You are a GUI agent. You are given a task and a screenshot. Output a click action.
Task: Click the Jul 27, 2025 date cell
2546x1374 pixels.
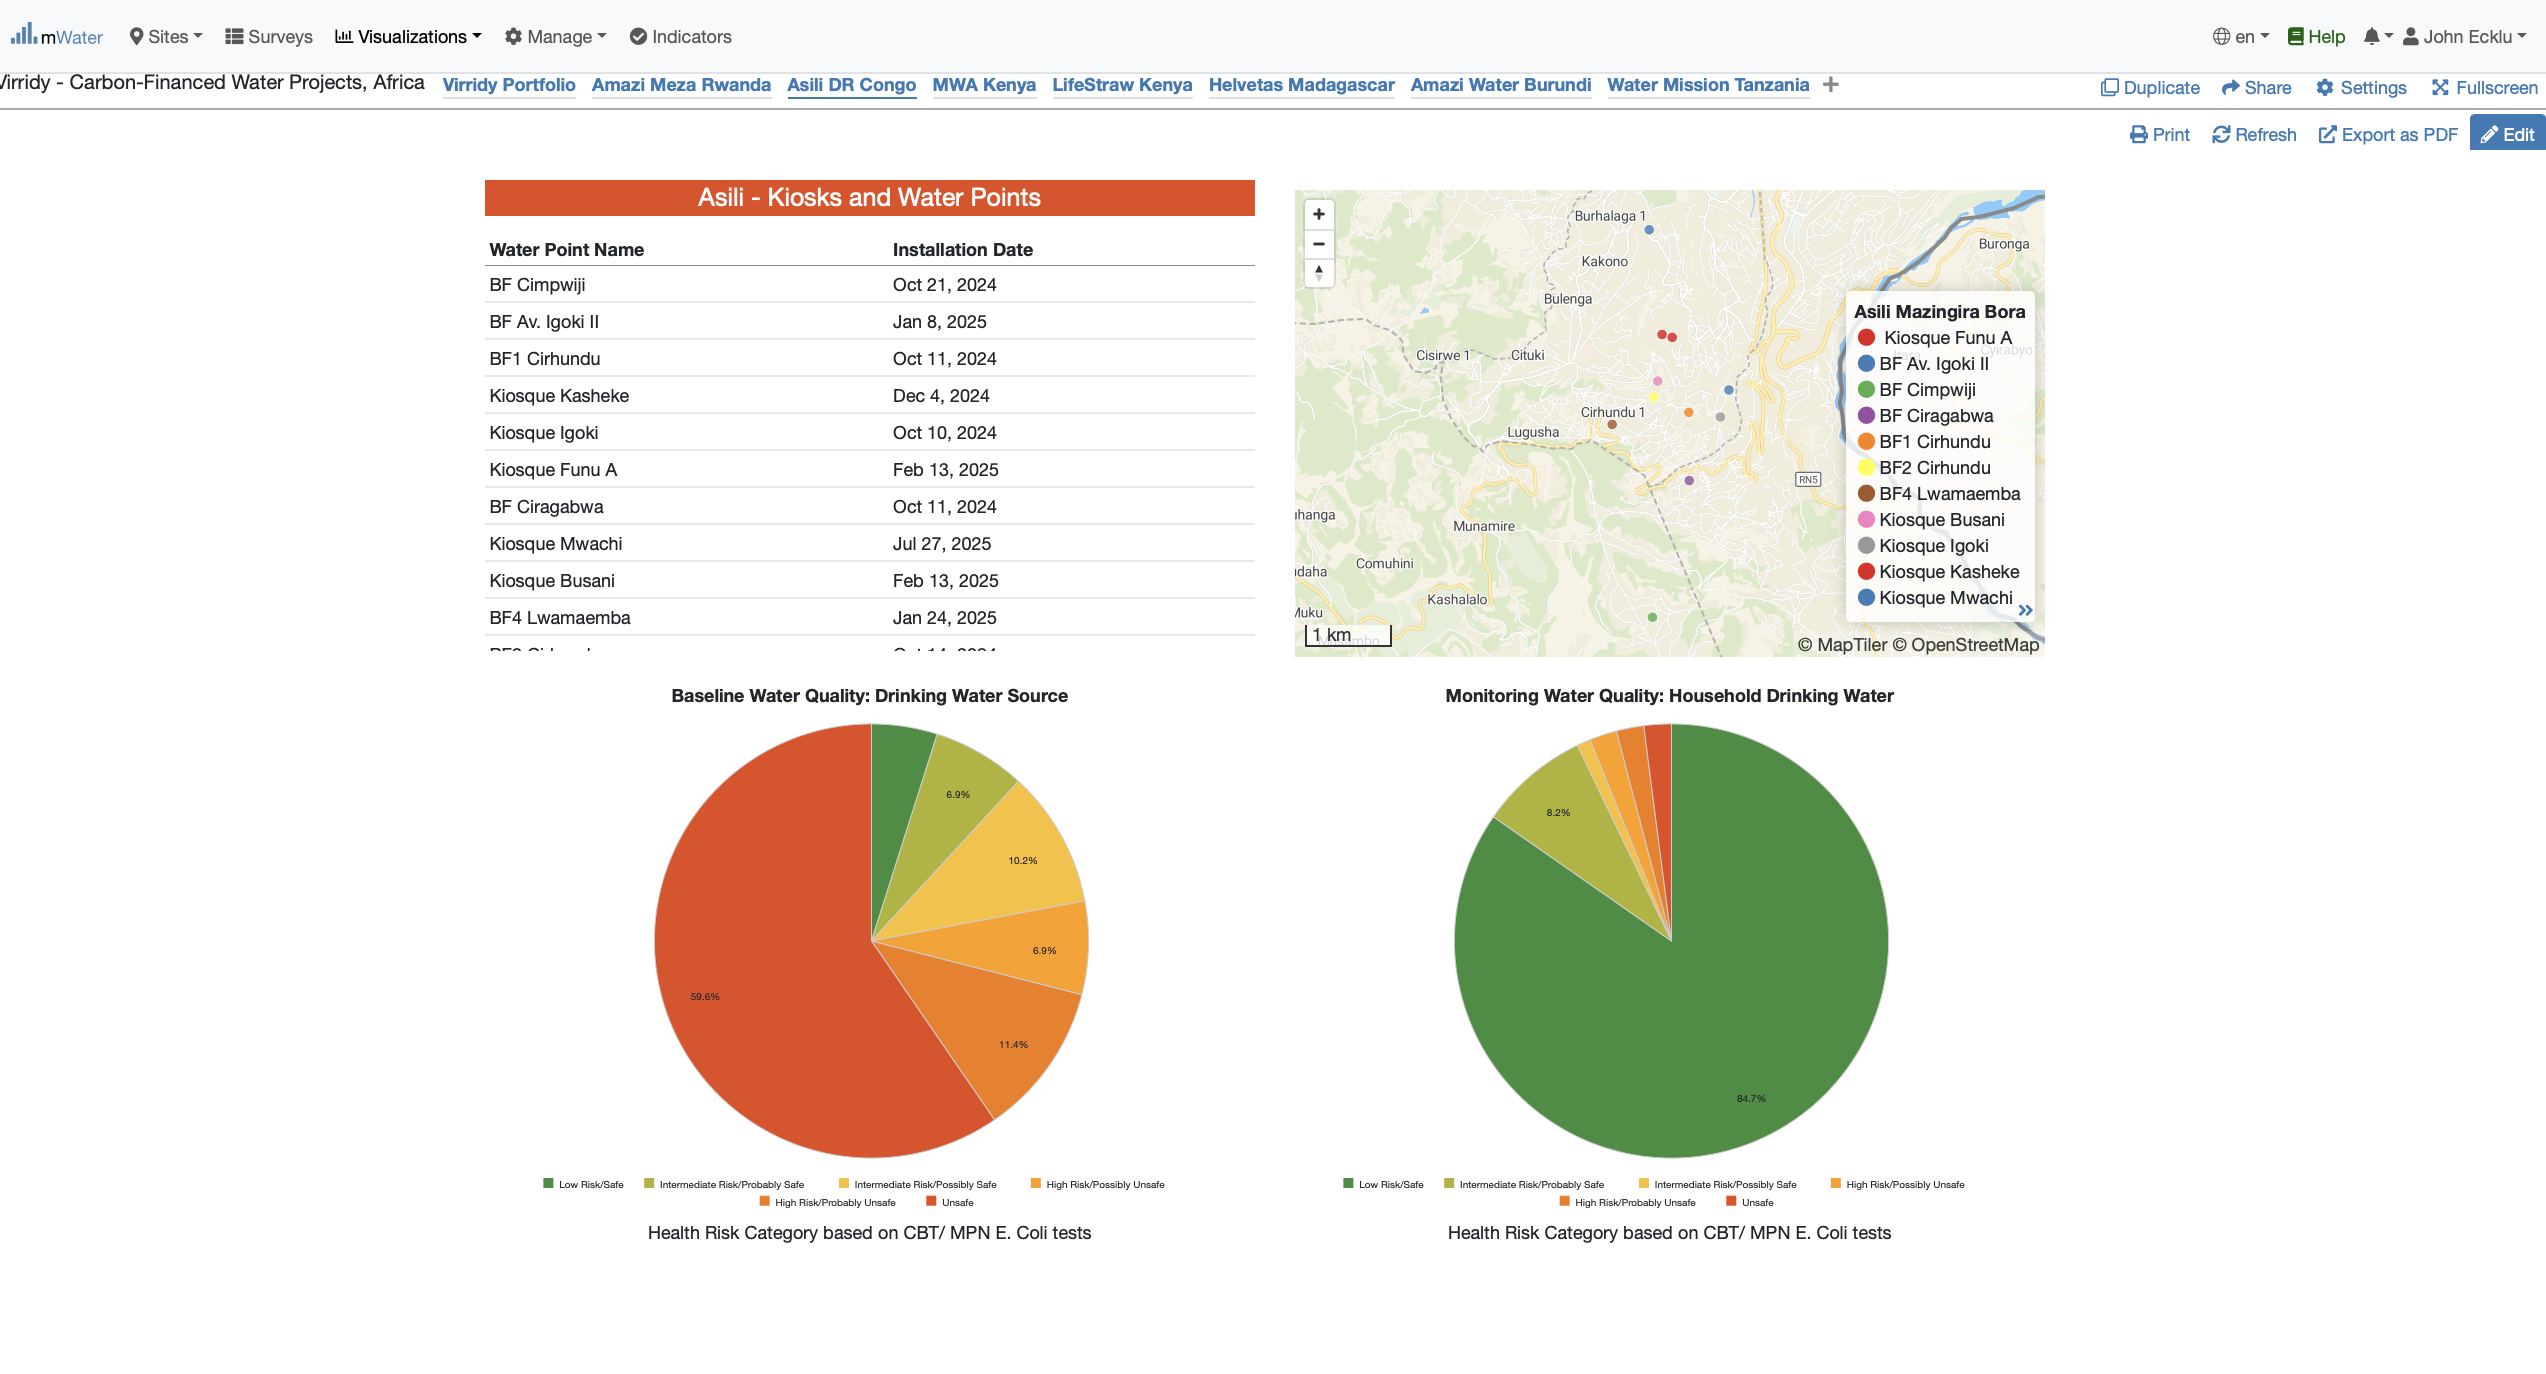(x=941, y=544)
